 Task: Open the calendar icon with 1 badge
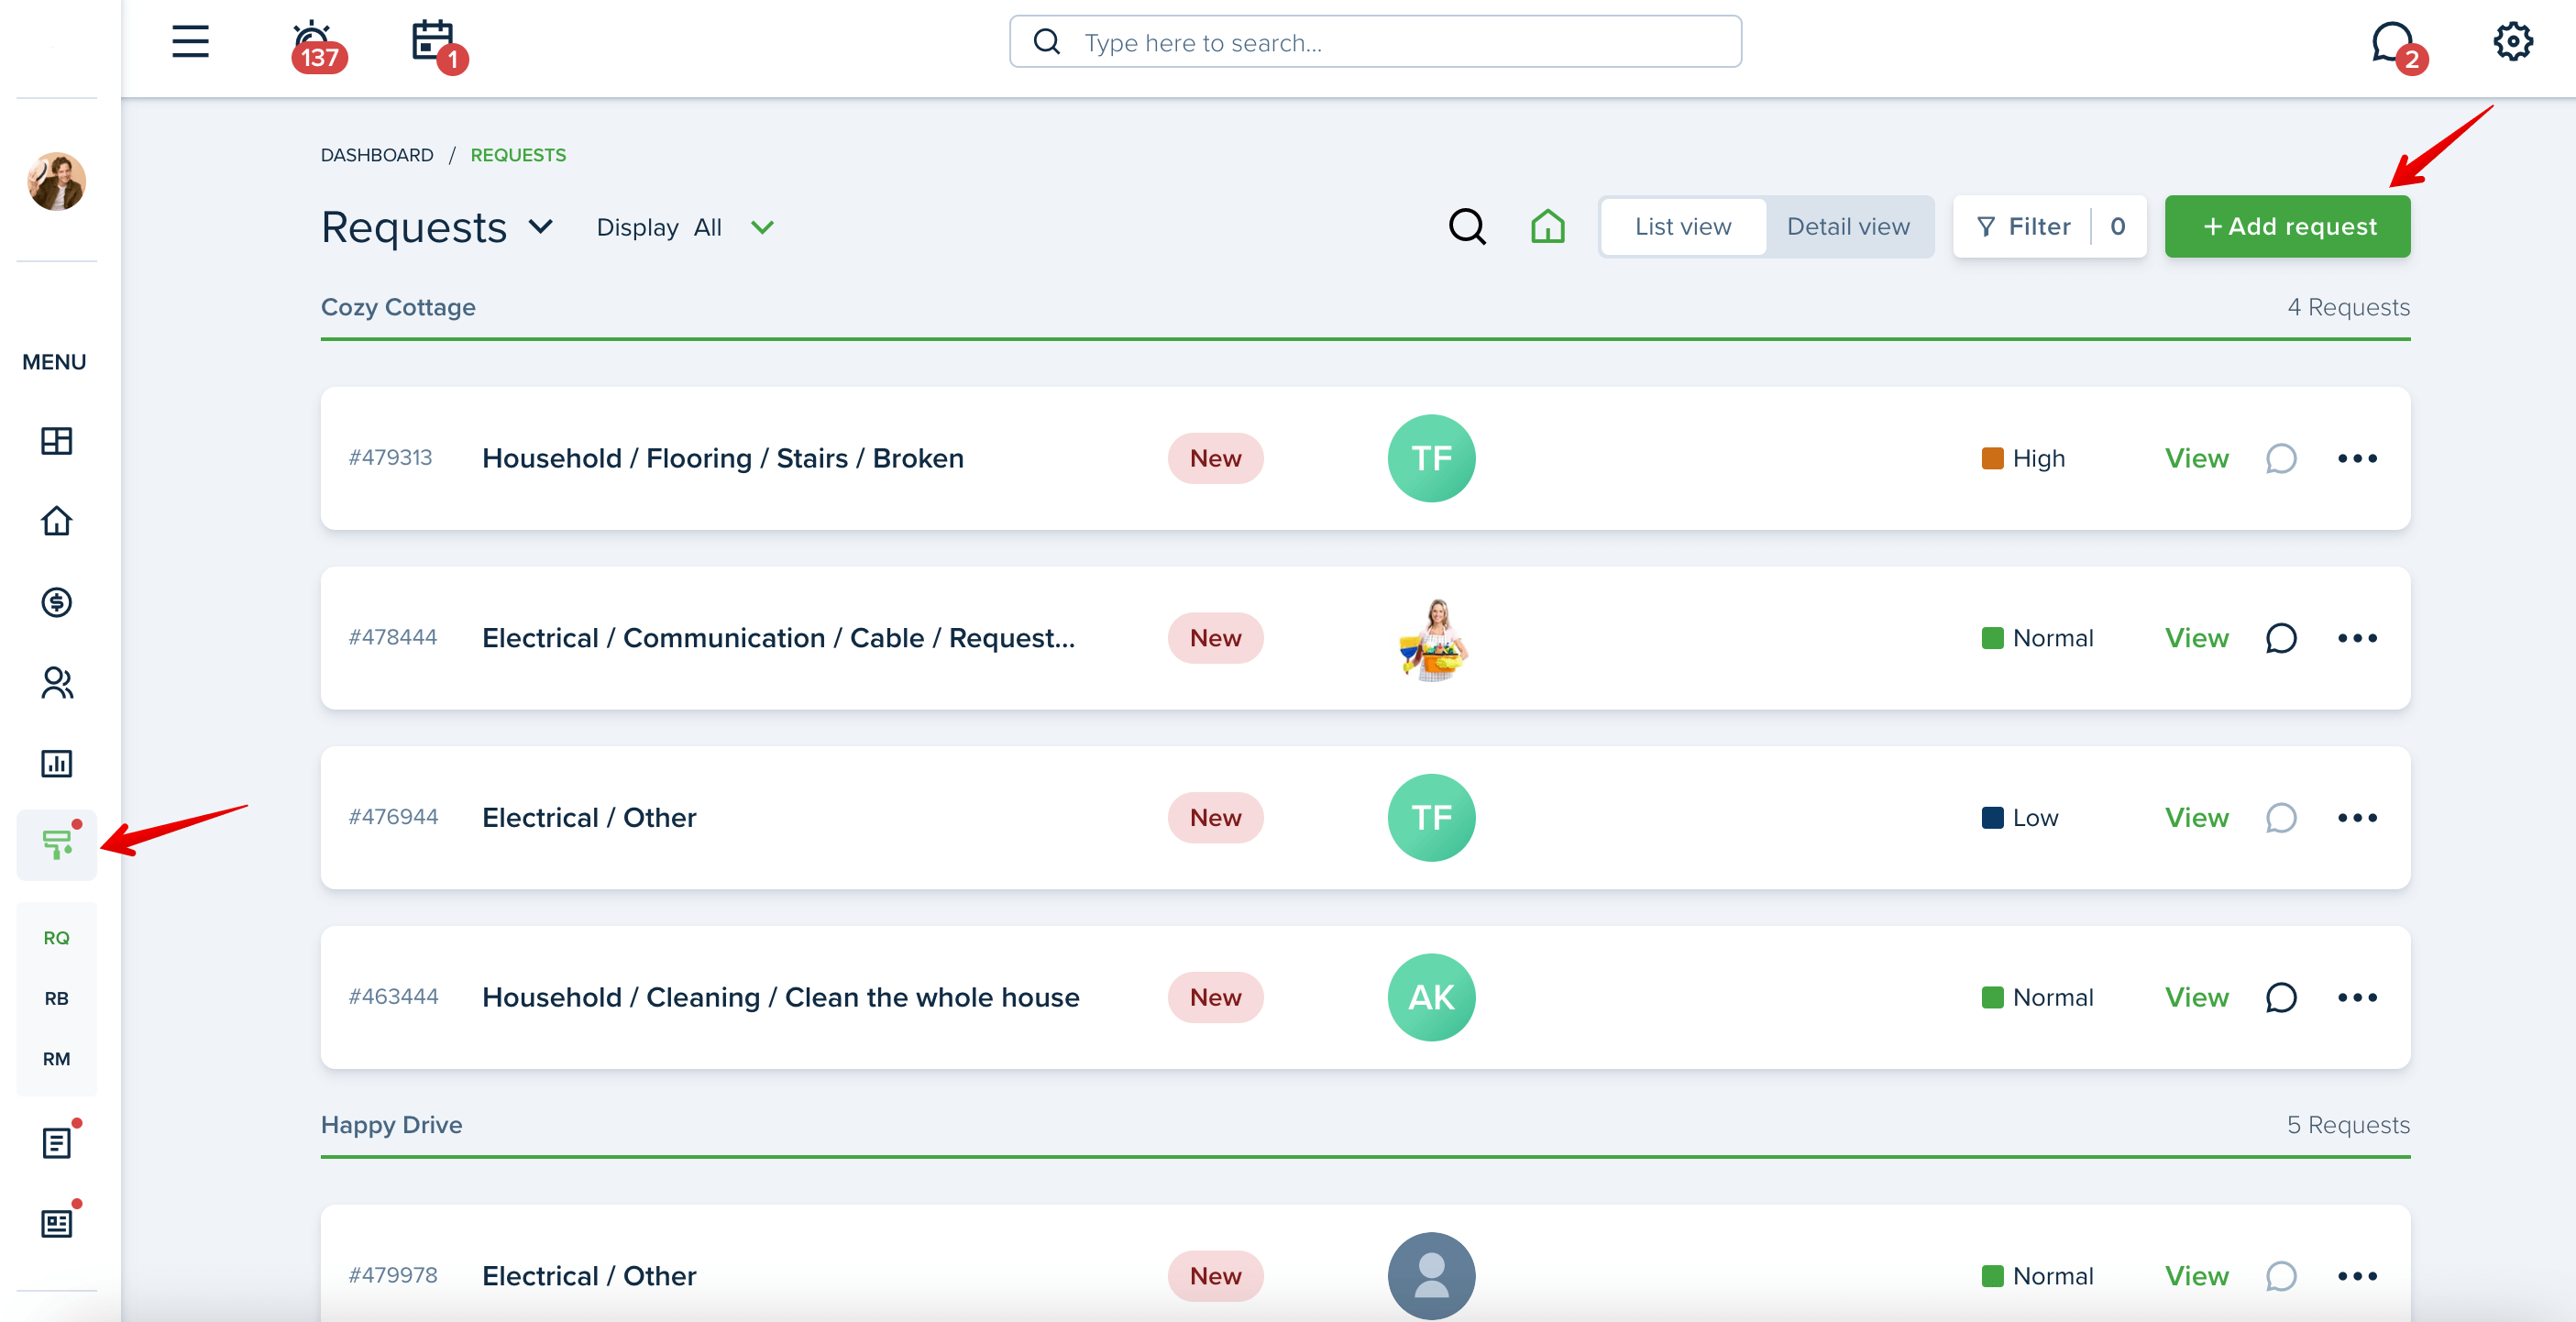point(438,45)
